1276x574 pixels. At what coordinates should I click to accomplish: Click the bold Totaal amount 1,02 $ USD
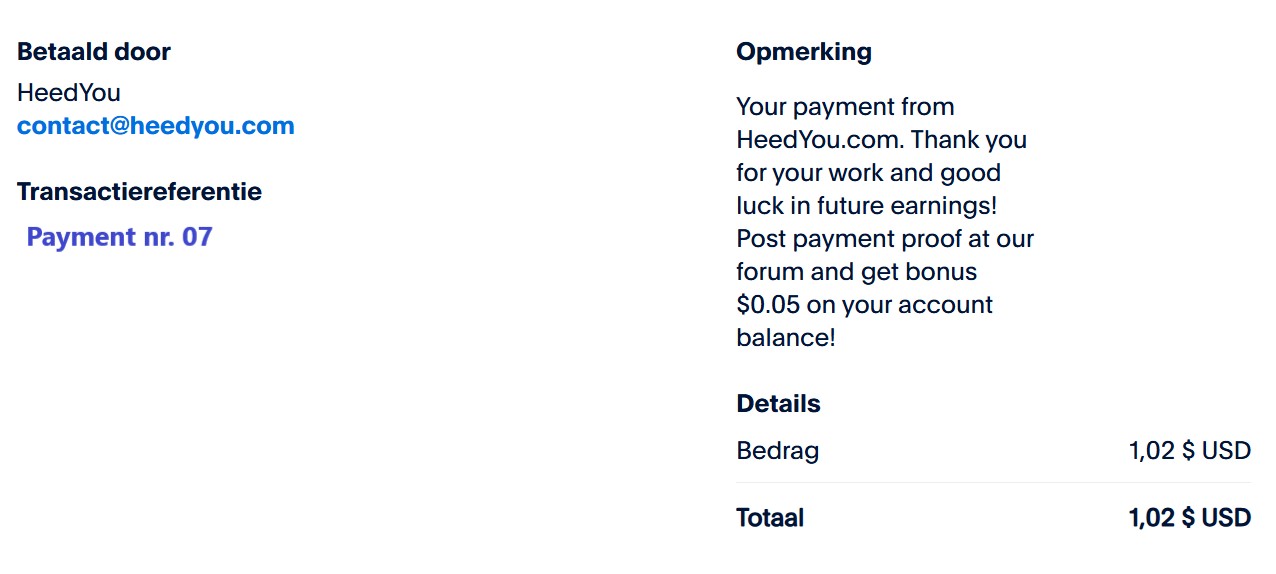point(1189,518)
